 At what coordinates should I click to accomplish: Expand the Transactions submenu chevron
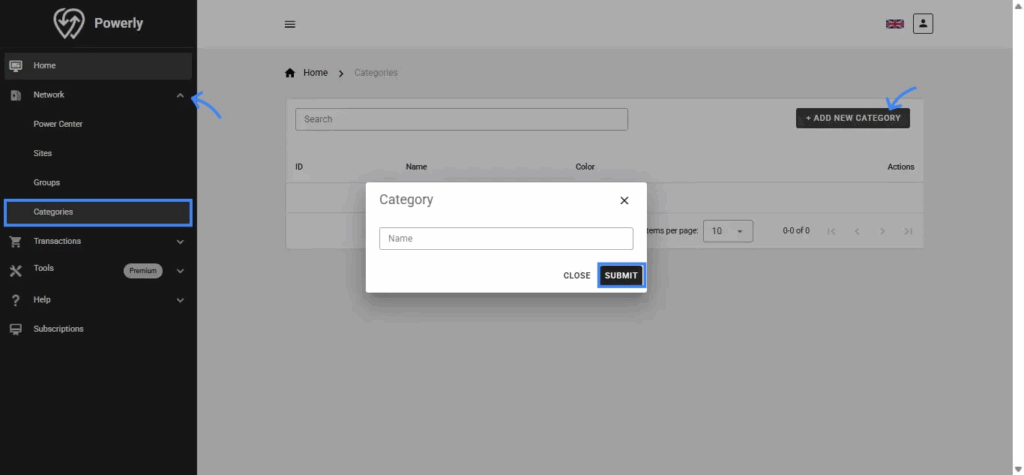pyautogui.click(x=180, y=241)
